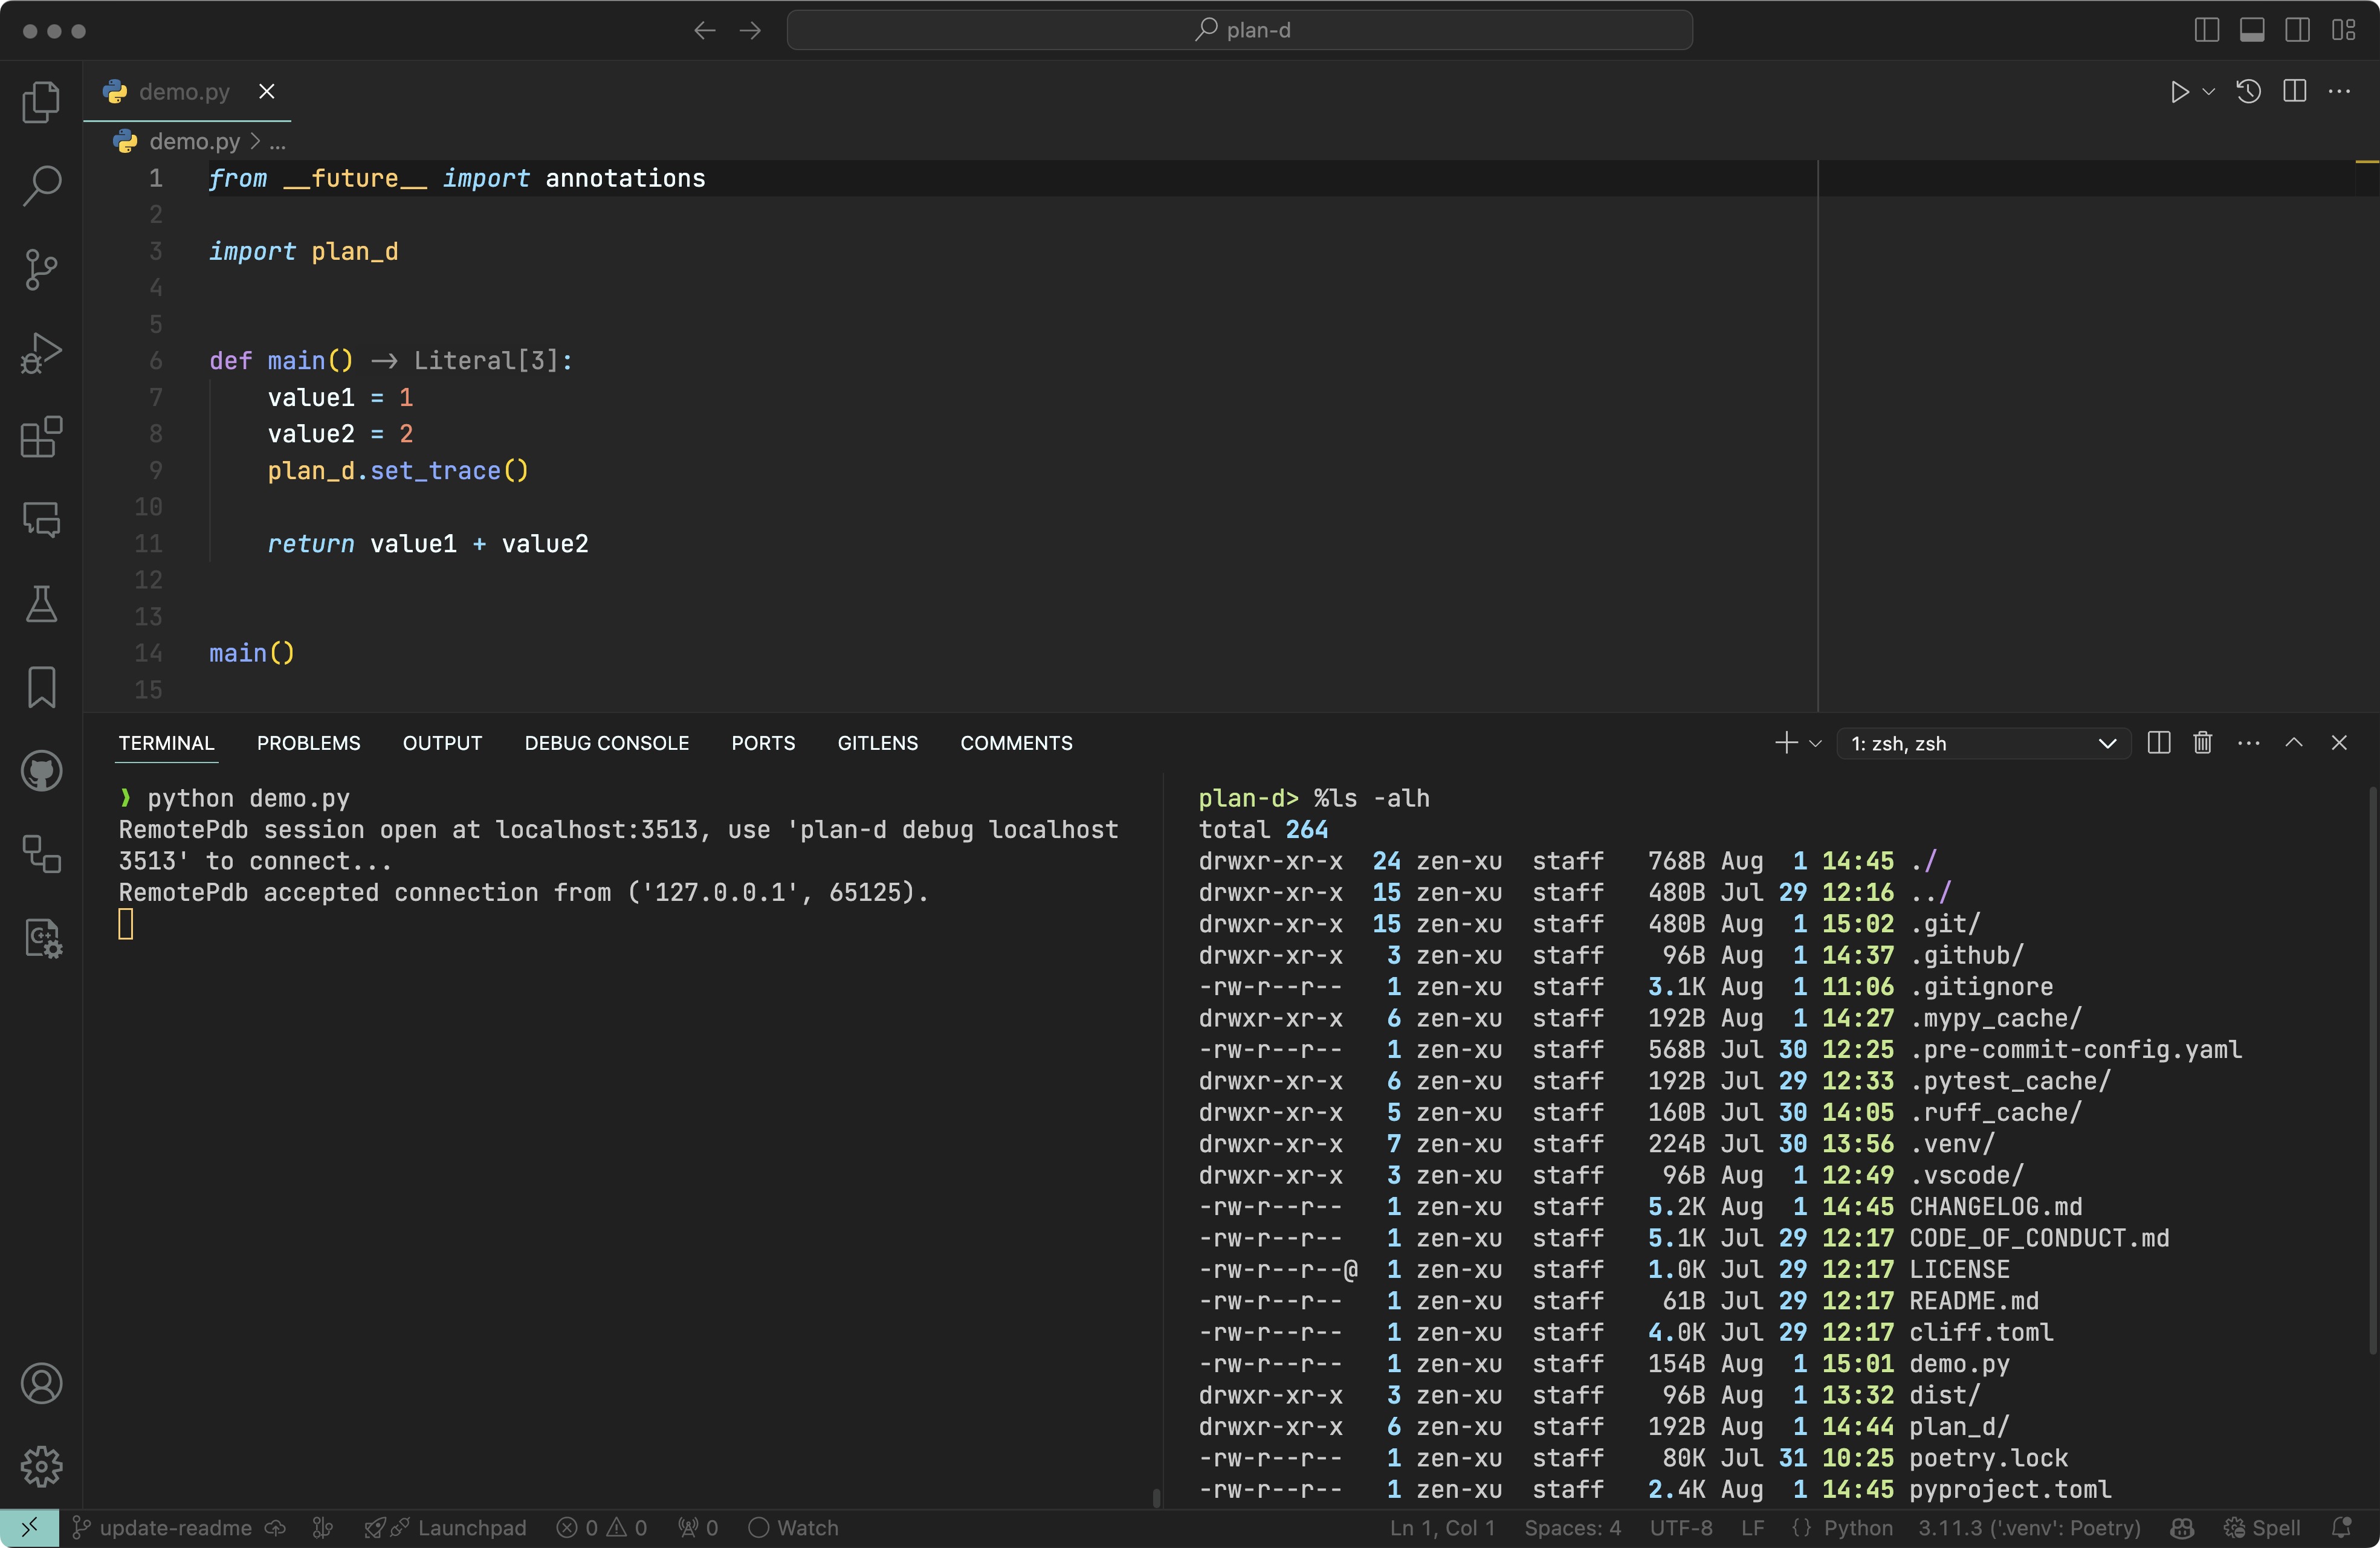This screenshot has width=2380, height=1548.
Task: Switch to the PROBLEMS panel tab
Action: coord(308,743)
